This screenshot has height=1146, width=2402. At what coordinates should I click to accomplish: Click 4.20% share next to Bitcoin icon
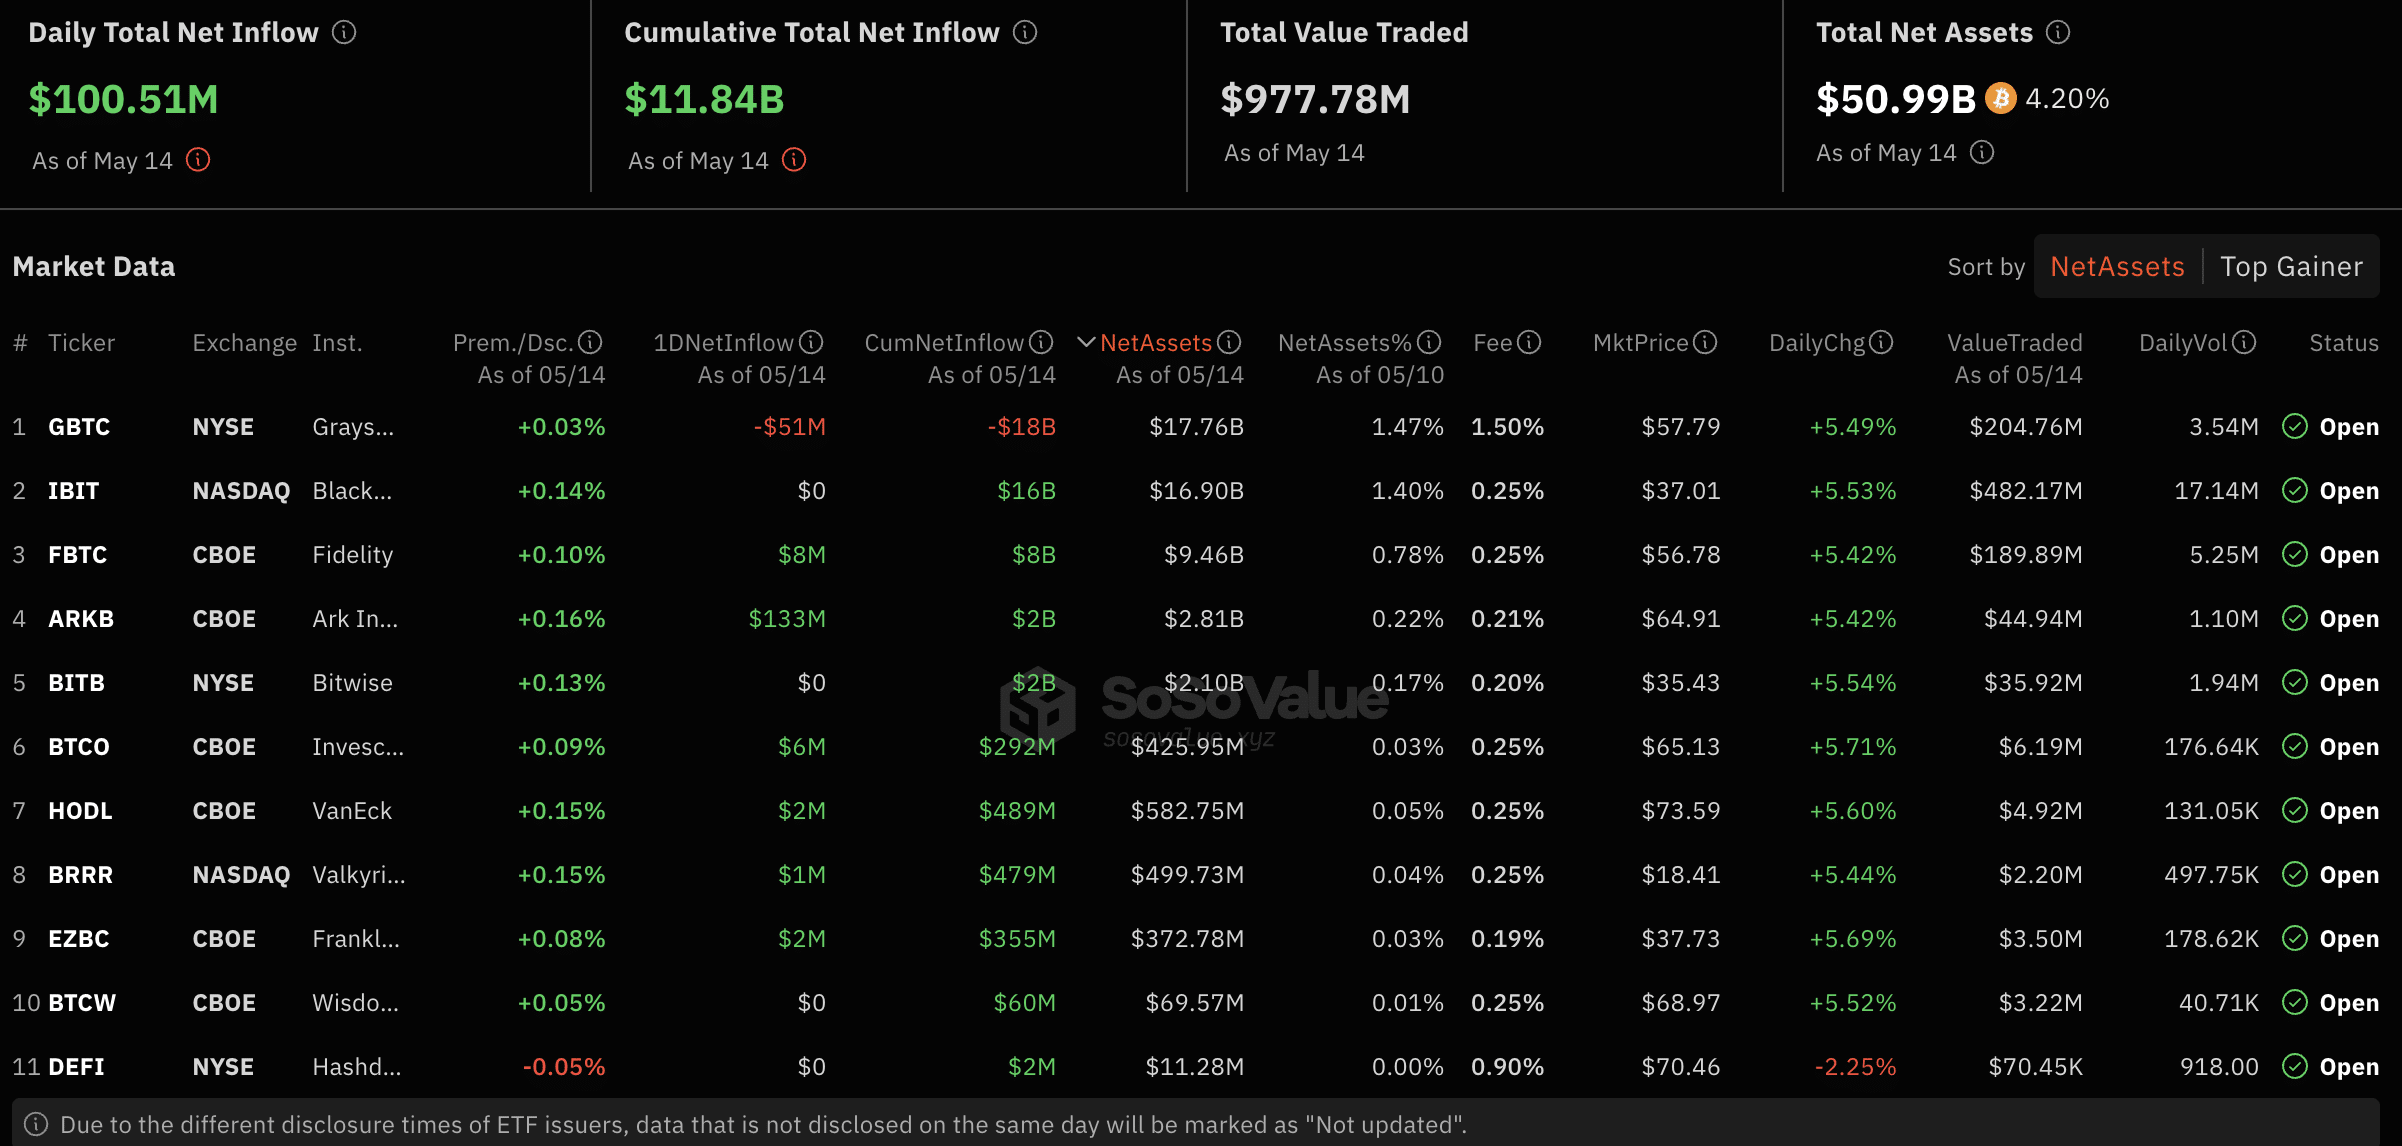click(x=2067, y=98)
